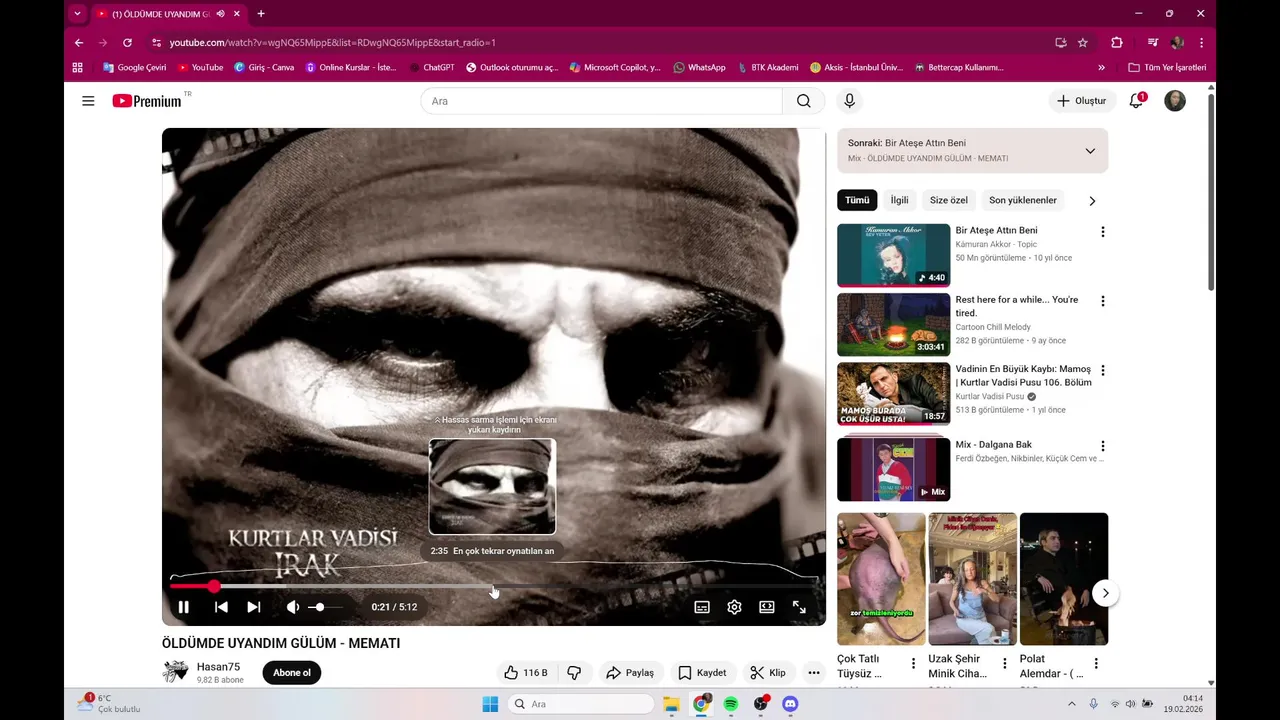Dislike the video with thumbs down
This screenshot has width=1280, height=720.
click(574, 673)
